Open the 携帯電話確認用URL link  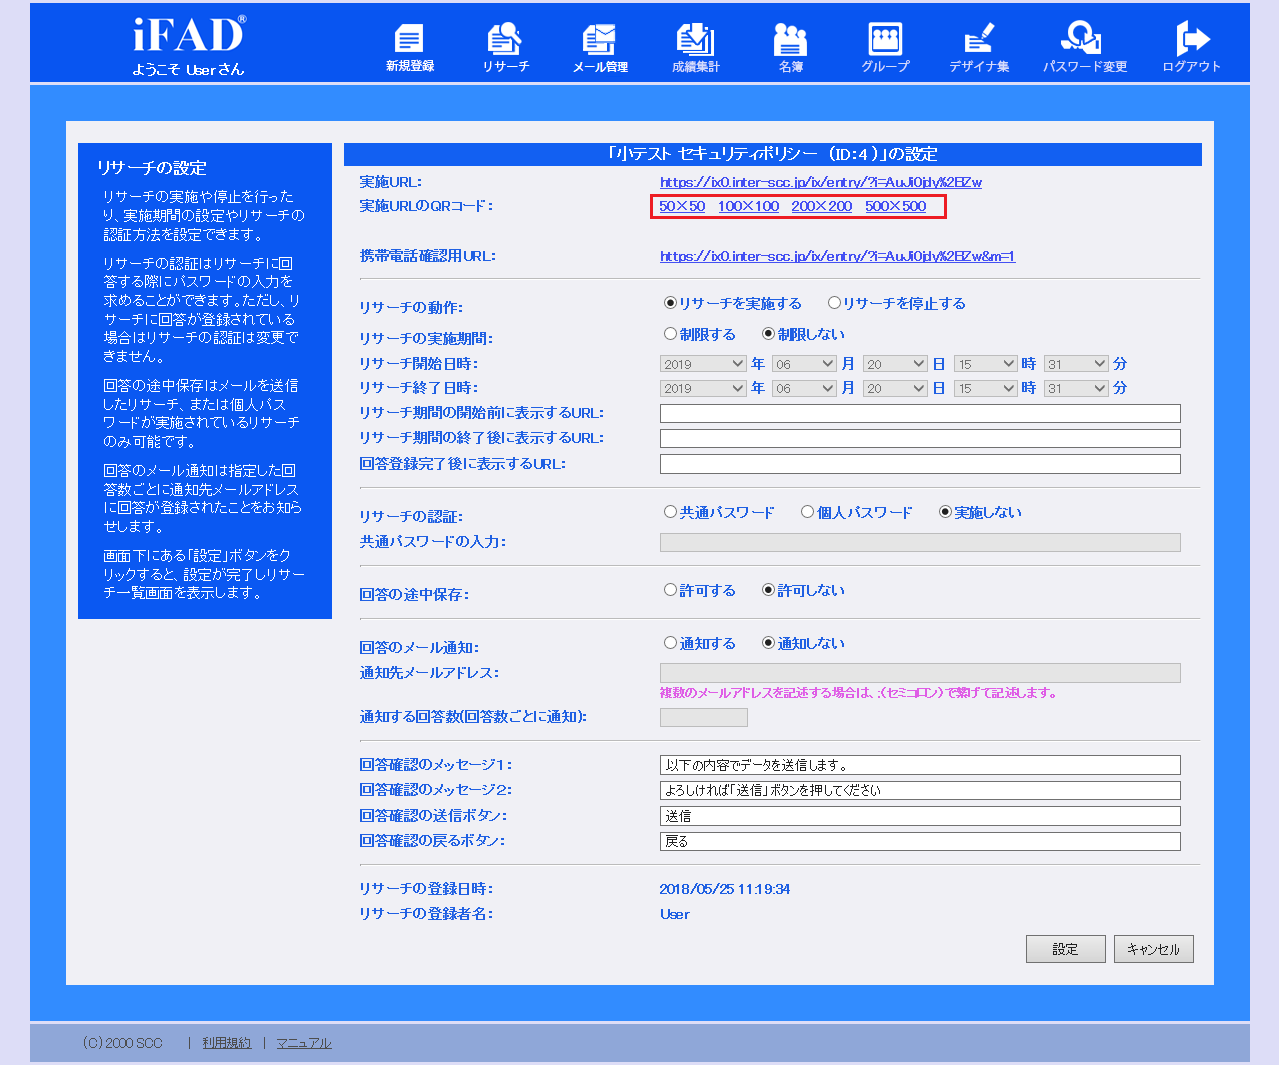[837, 256]
